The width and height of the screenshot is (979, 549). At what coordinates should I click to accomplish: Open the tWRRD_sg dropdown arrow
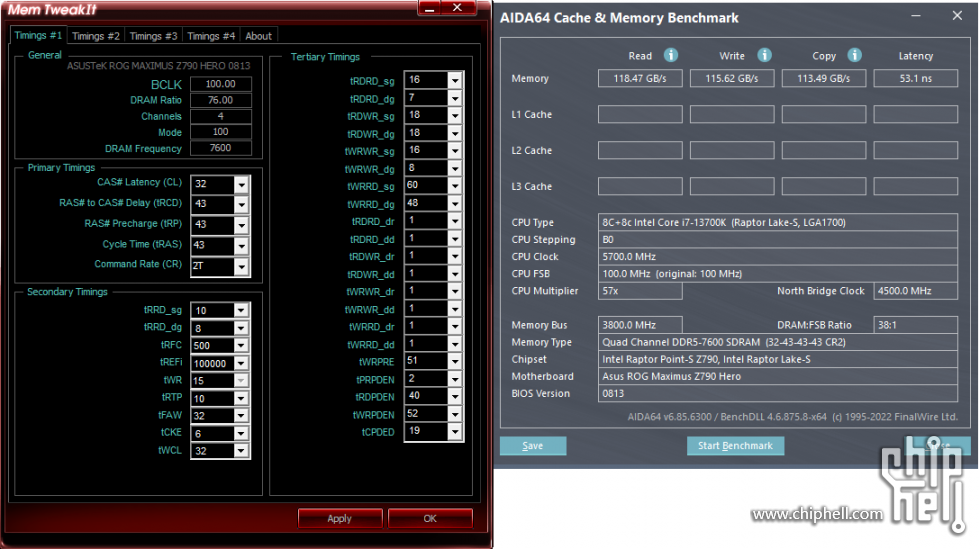(x=455, y=185)
